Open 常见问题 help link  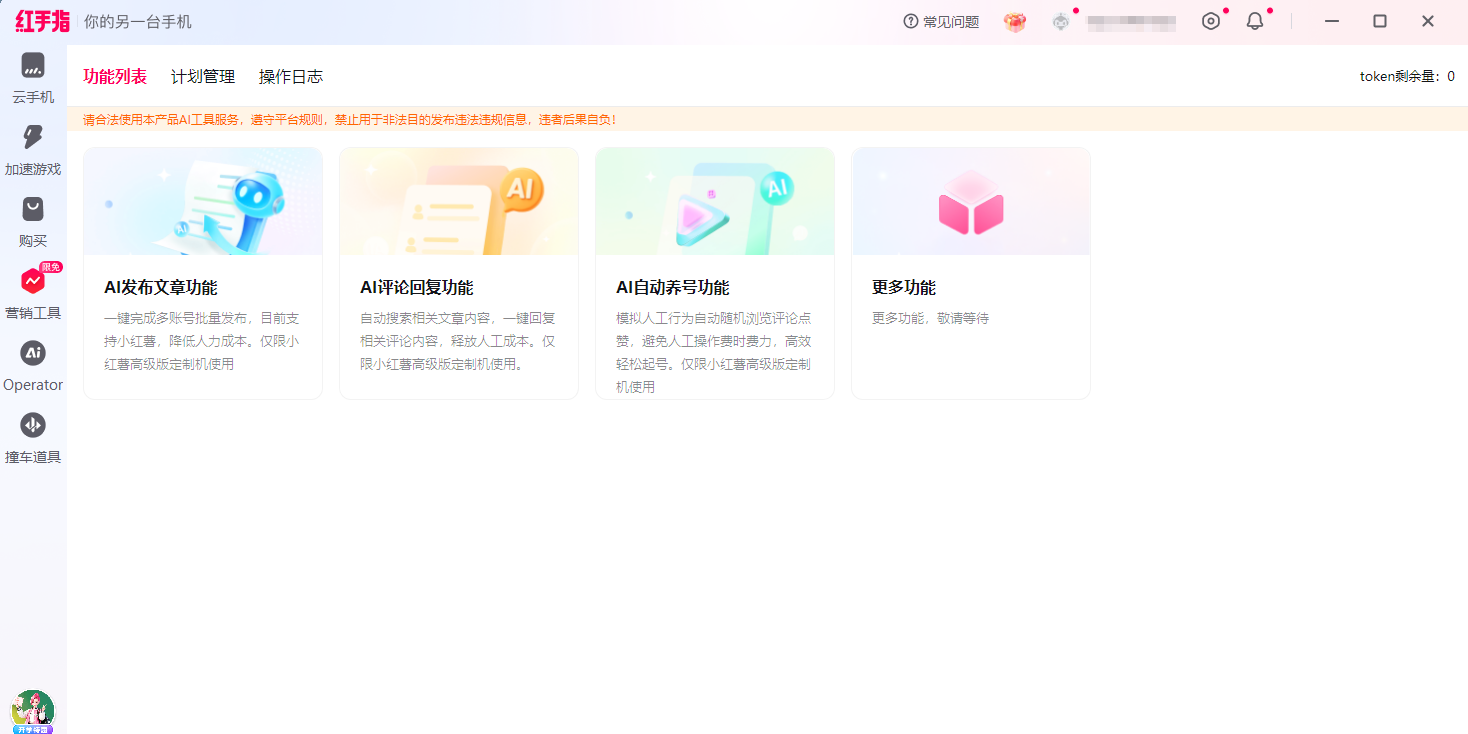(941, 21)
